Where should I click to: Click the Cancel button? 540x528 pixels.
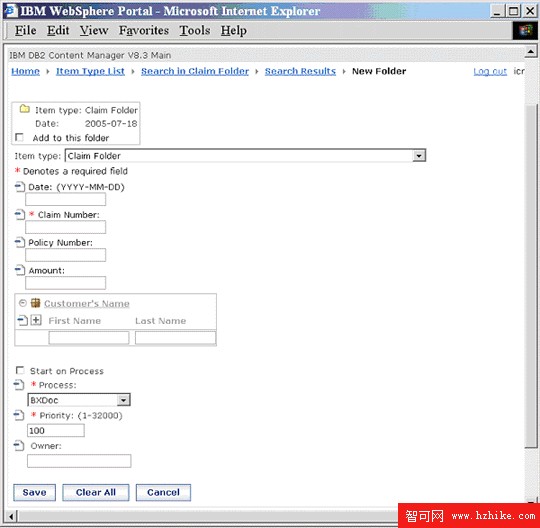tap(163, 492)
